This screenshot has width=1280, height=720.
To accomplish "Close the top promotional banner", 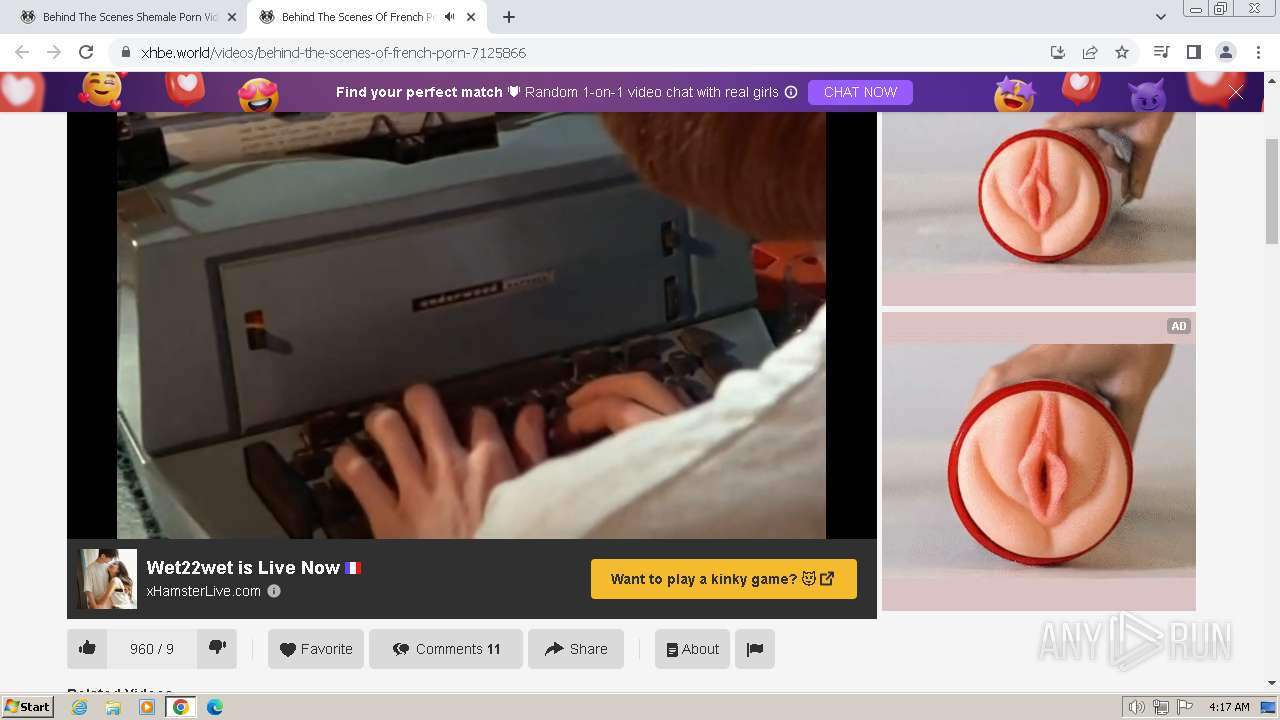I will pos(1236,92).
